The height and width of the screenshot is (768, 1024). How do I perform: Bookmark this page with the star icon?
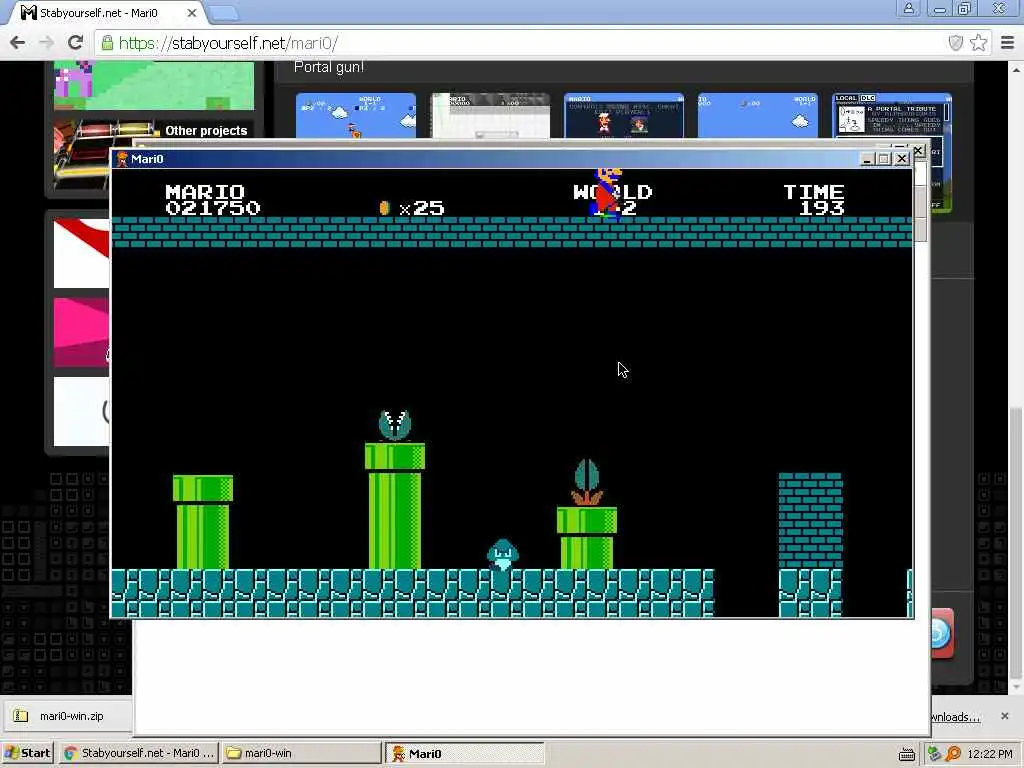pos(978,43)
